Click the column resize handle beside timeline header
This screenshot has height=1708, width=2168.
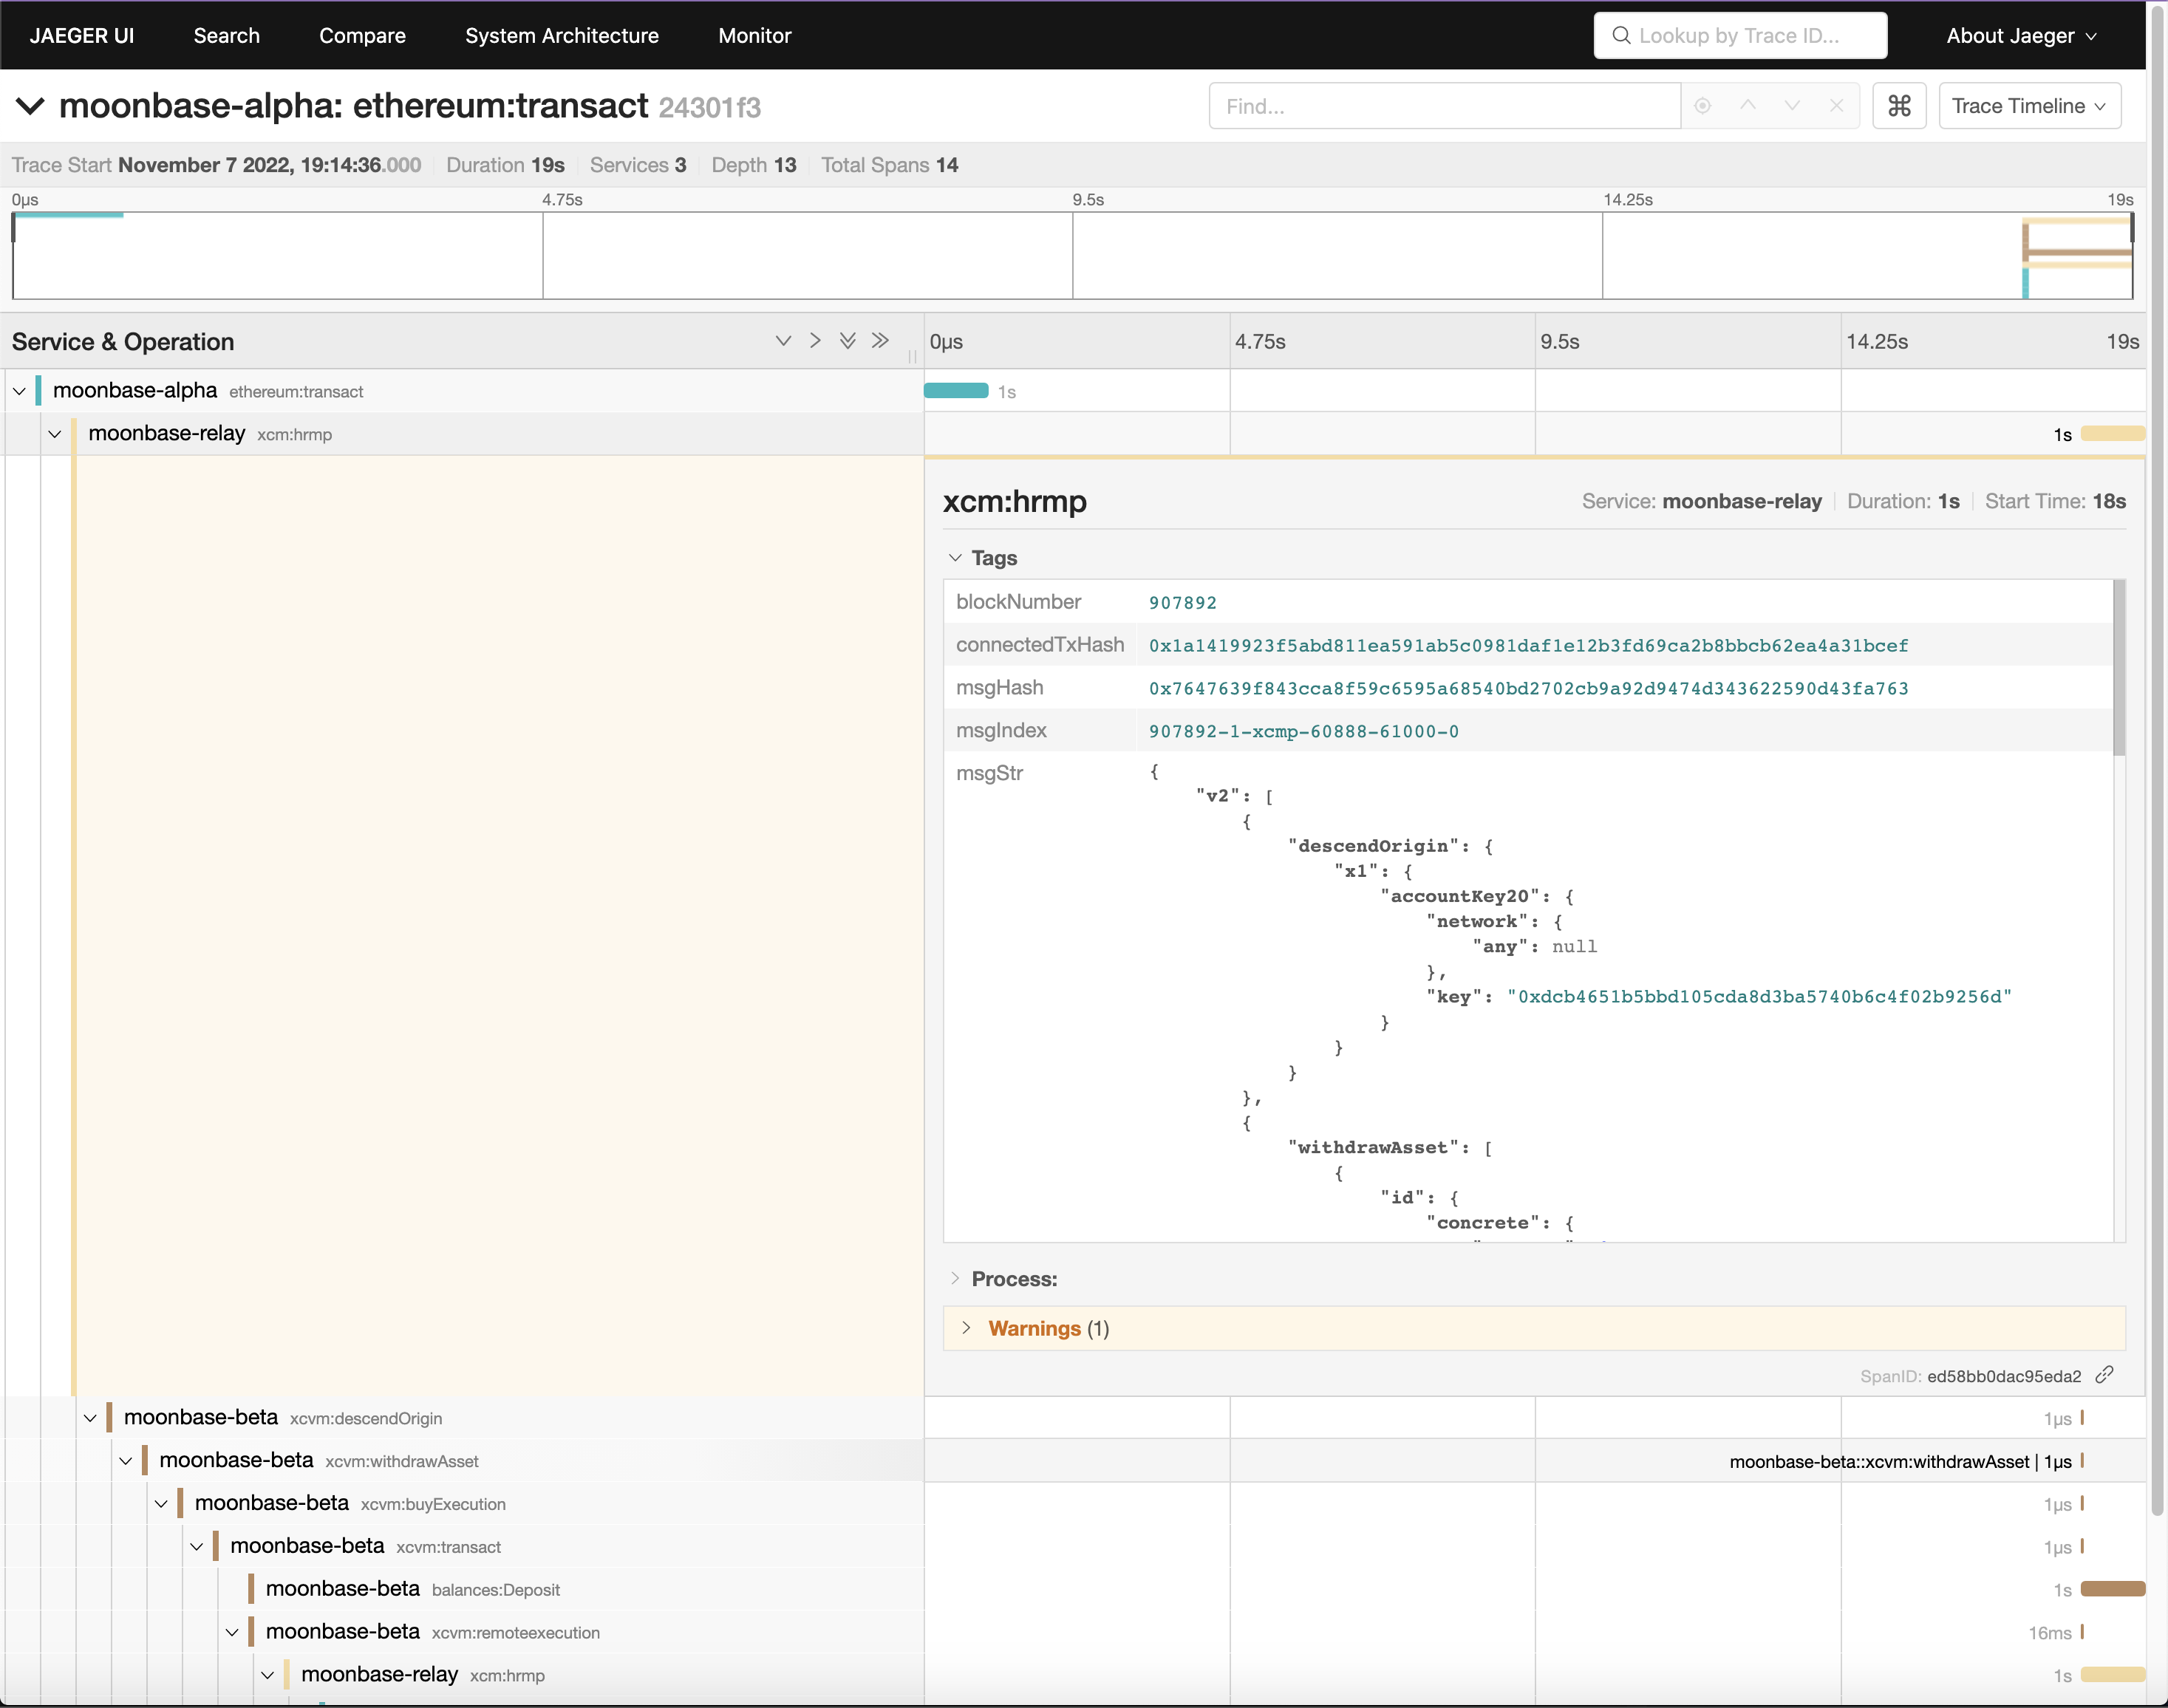pos(912,356)
